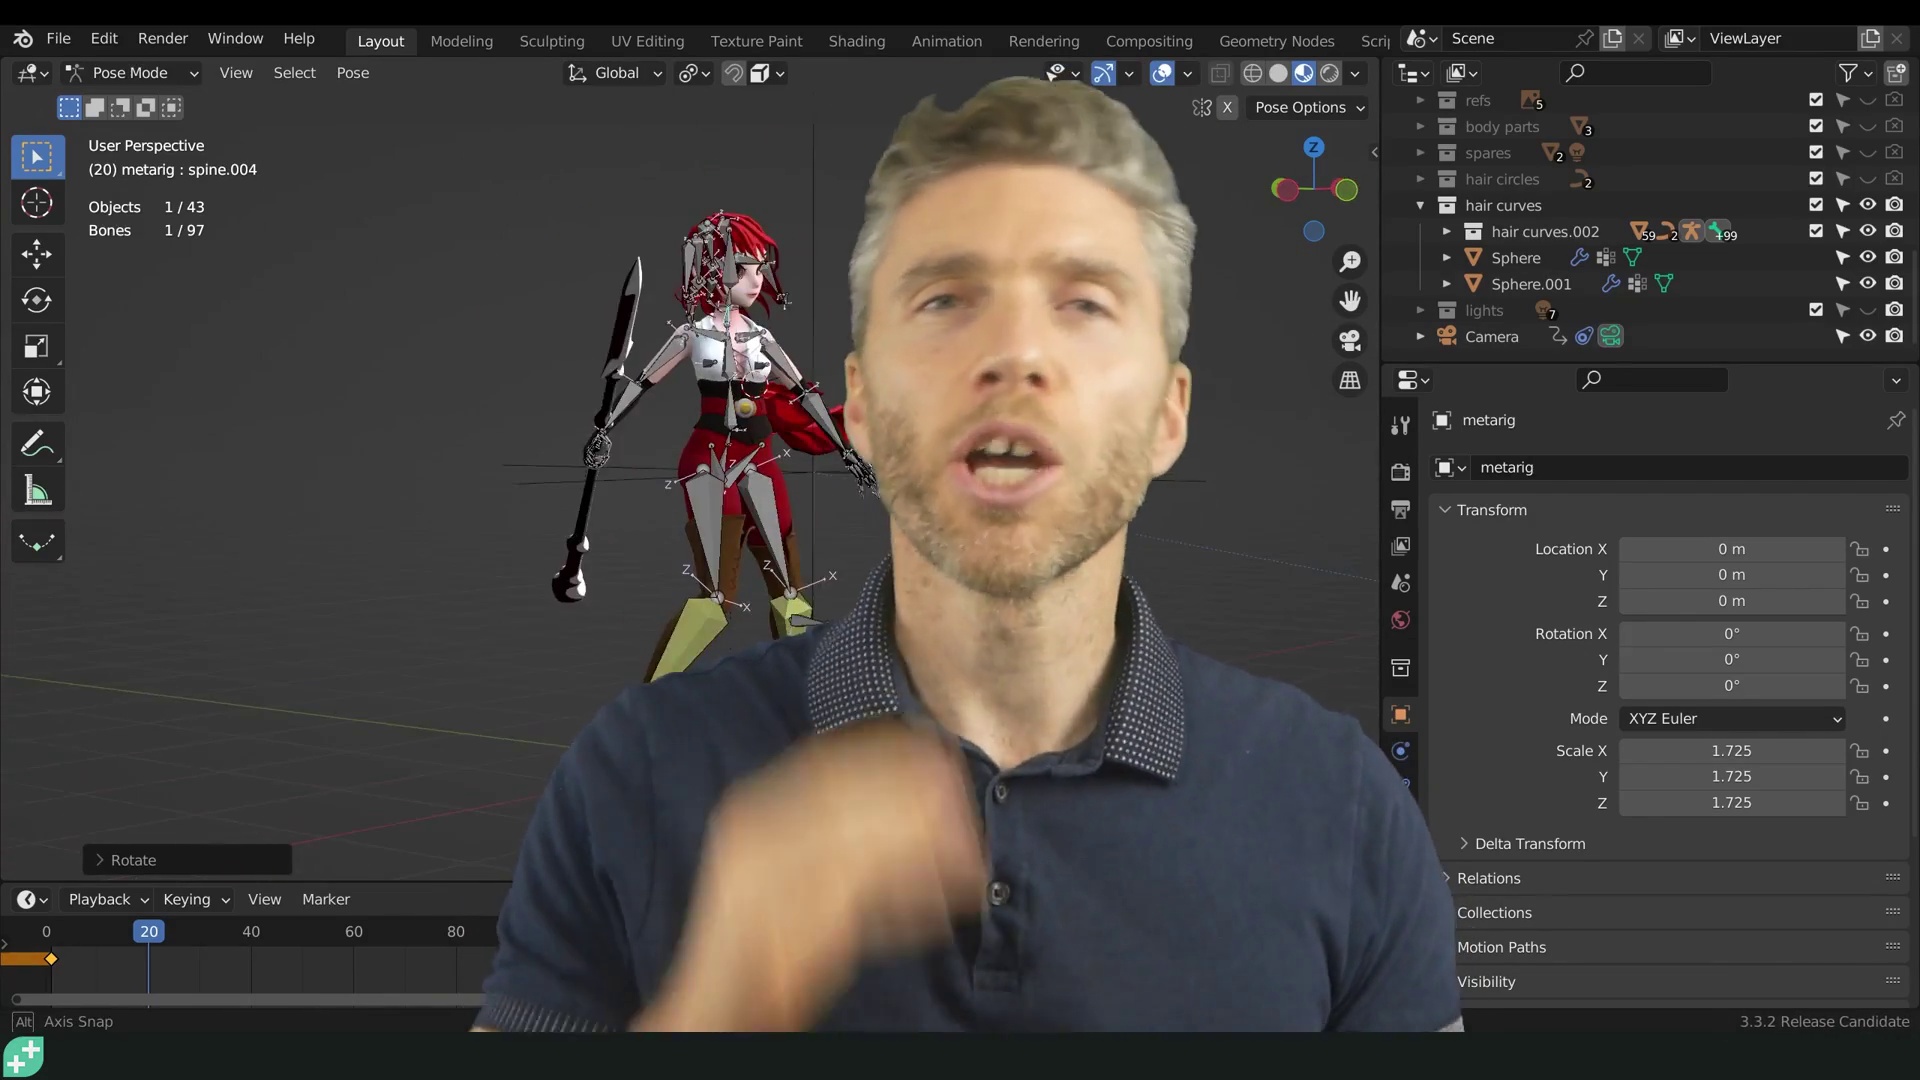1920x1080 pixels.
Task: Switch perspective/orthographic grid icon
Action: [1350, 380]
